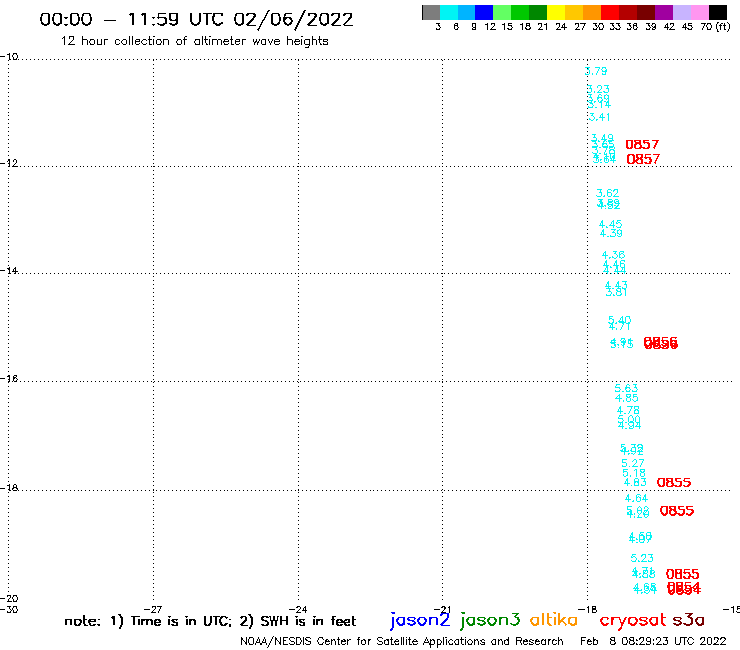
Task: Click the -10 latitude axis label
Action: click(9, 57)
